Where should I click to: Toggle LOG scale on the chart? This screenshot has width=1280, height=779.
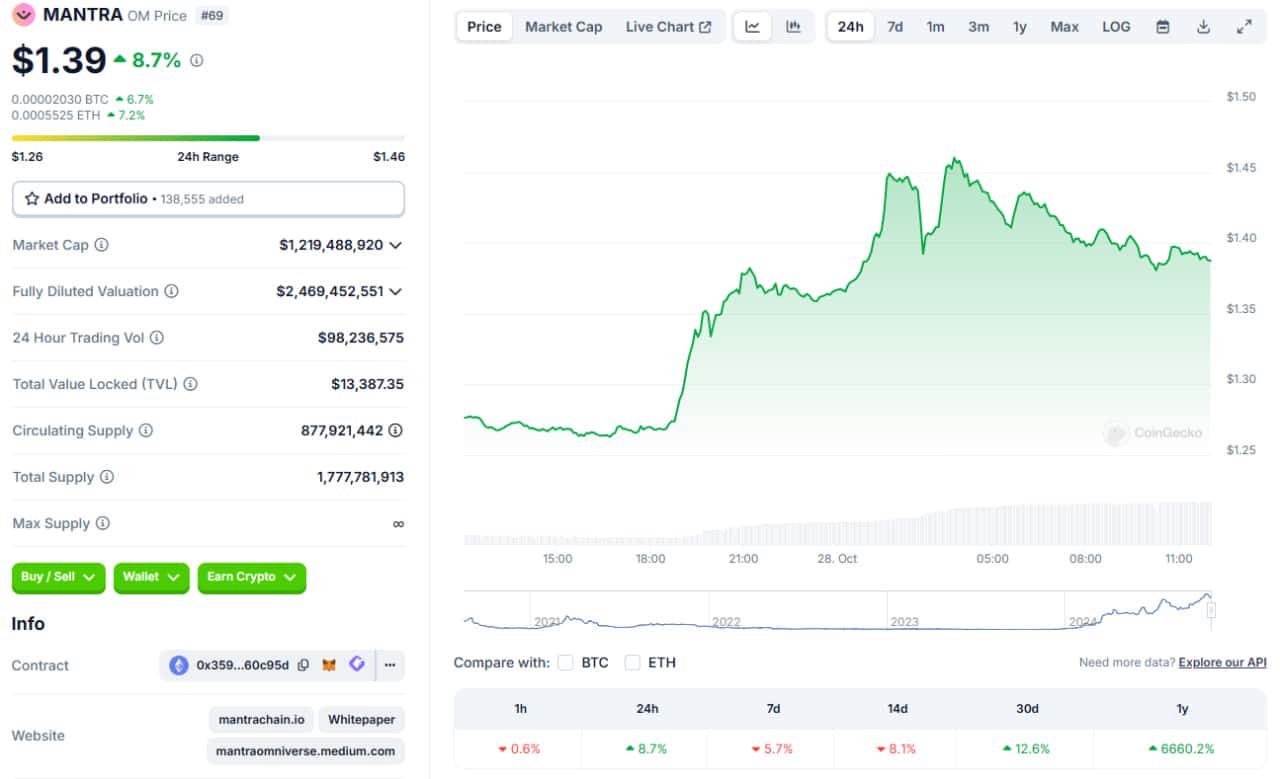[x=1116, y=27]
